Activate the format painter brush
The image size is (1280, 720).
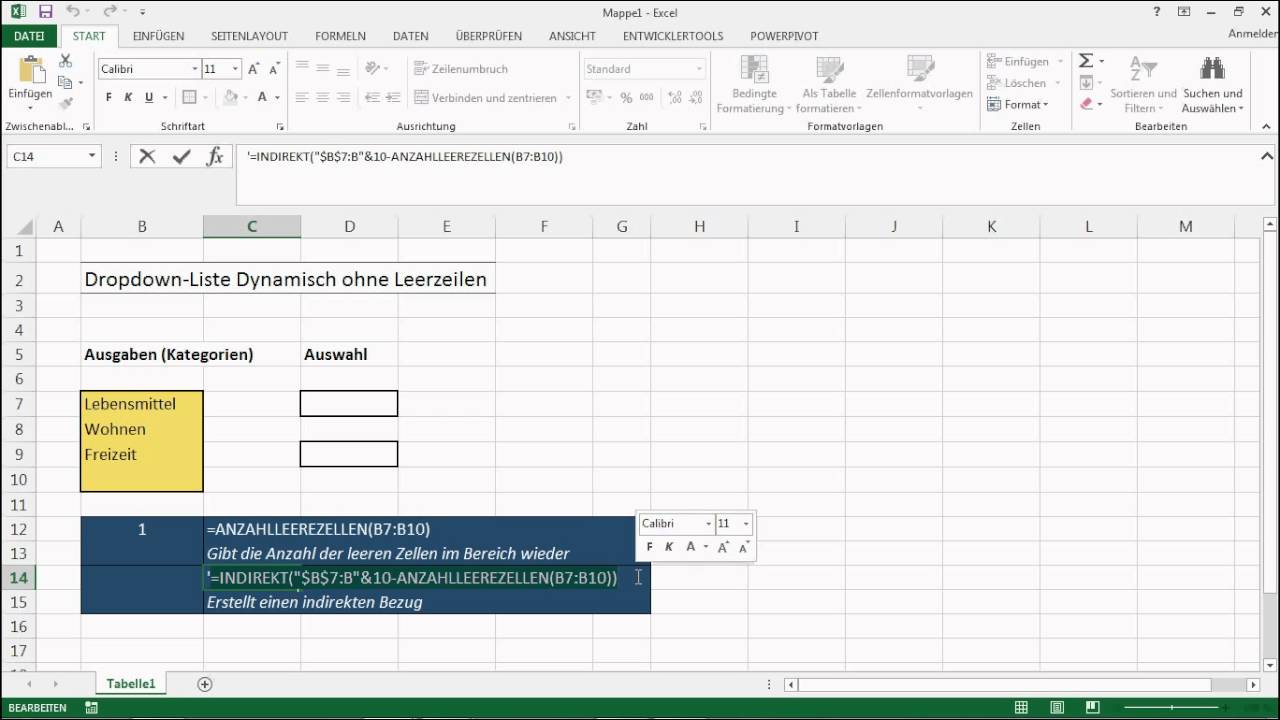(66, 102)
